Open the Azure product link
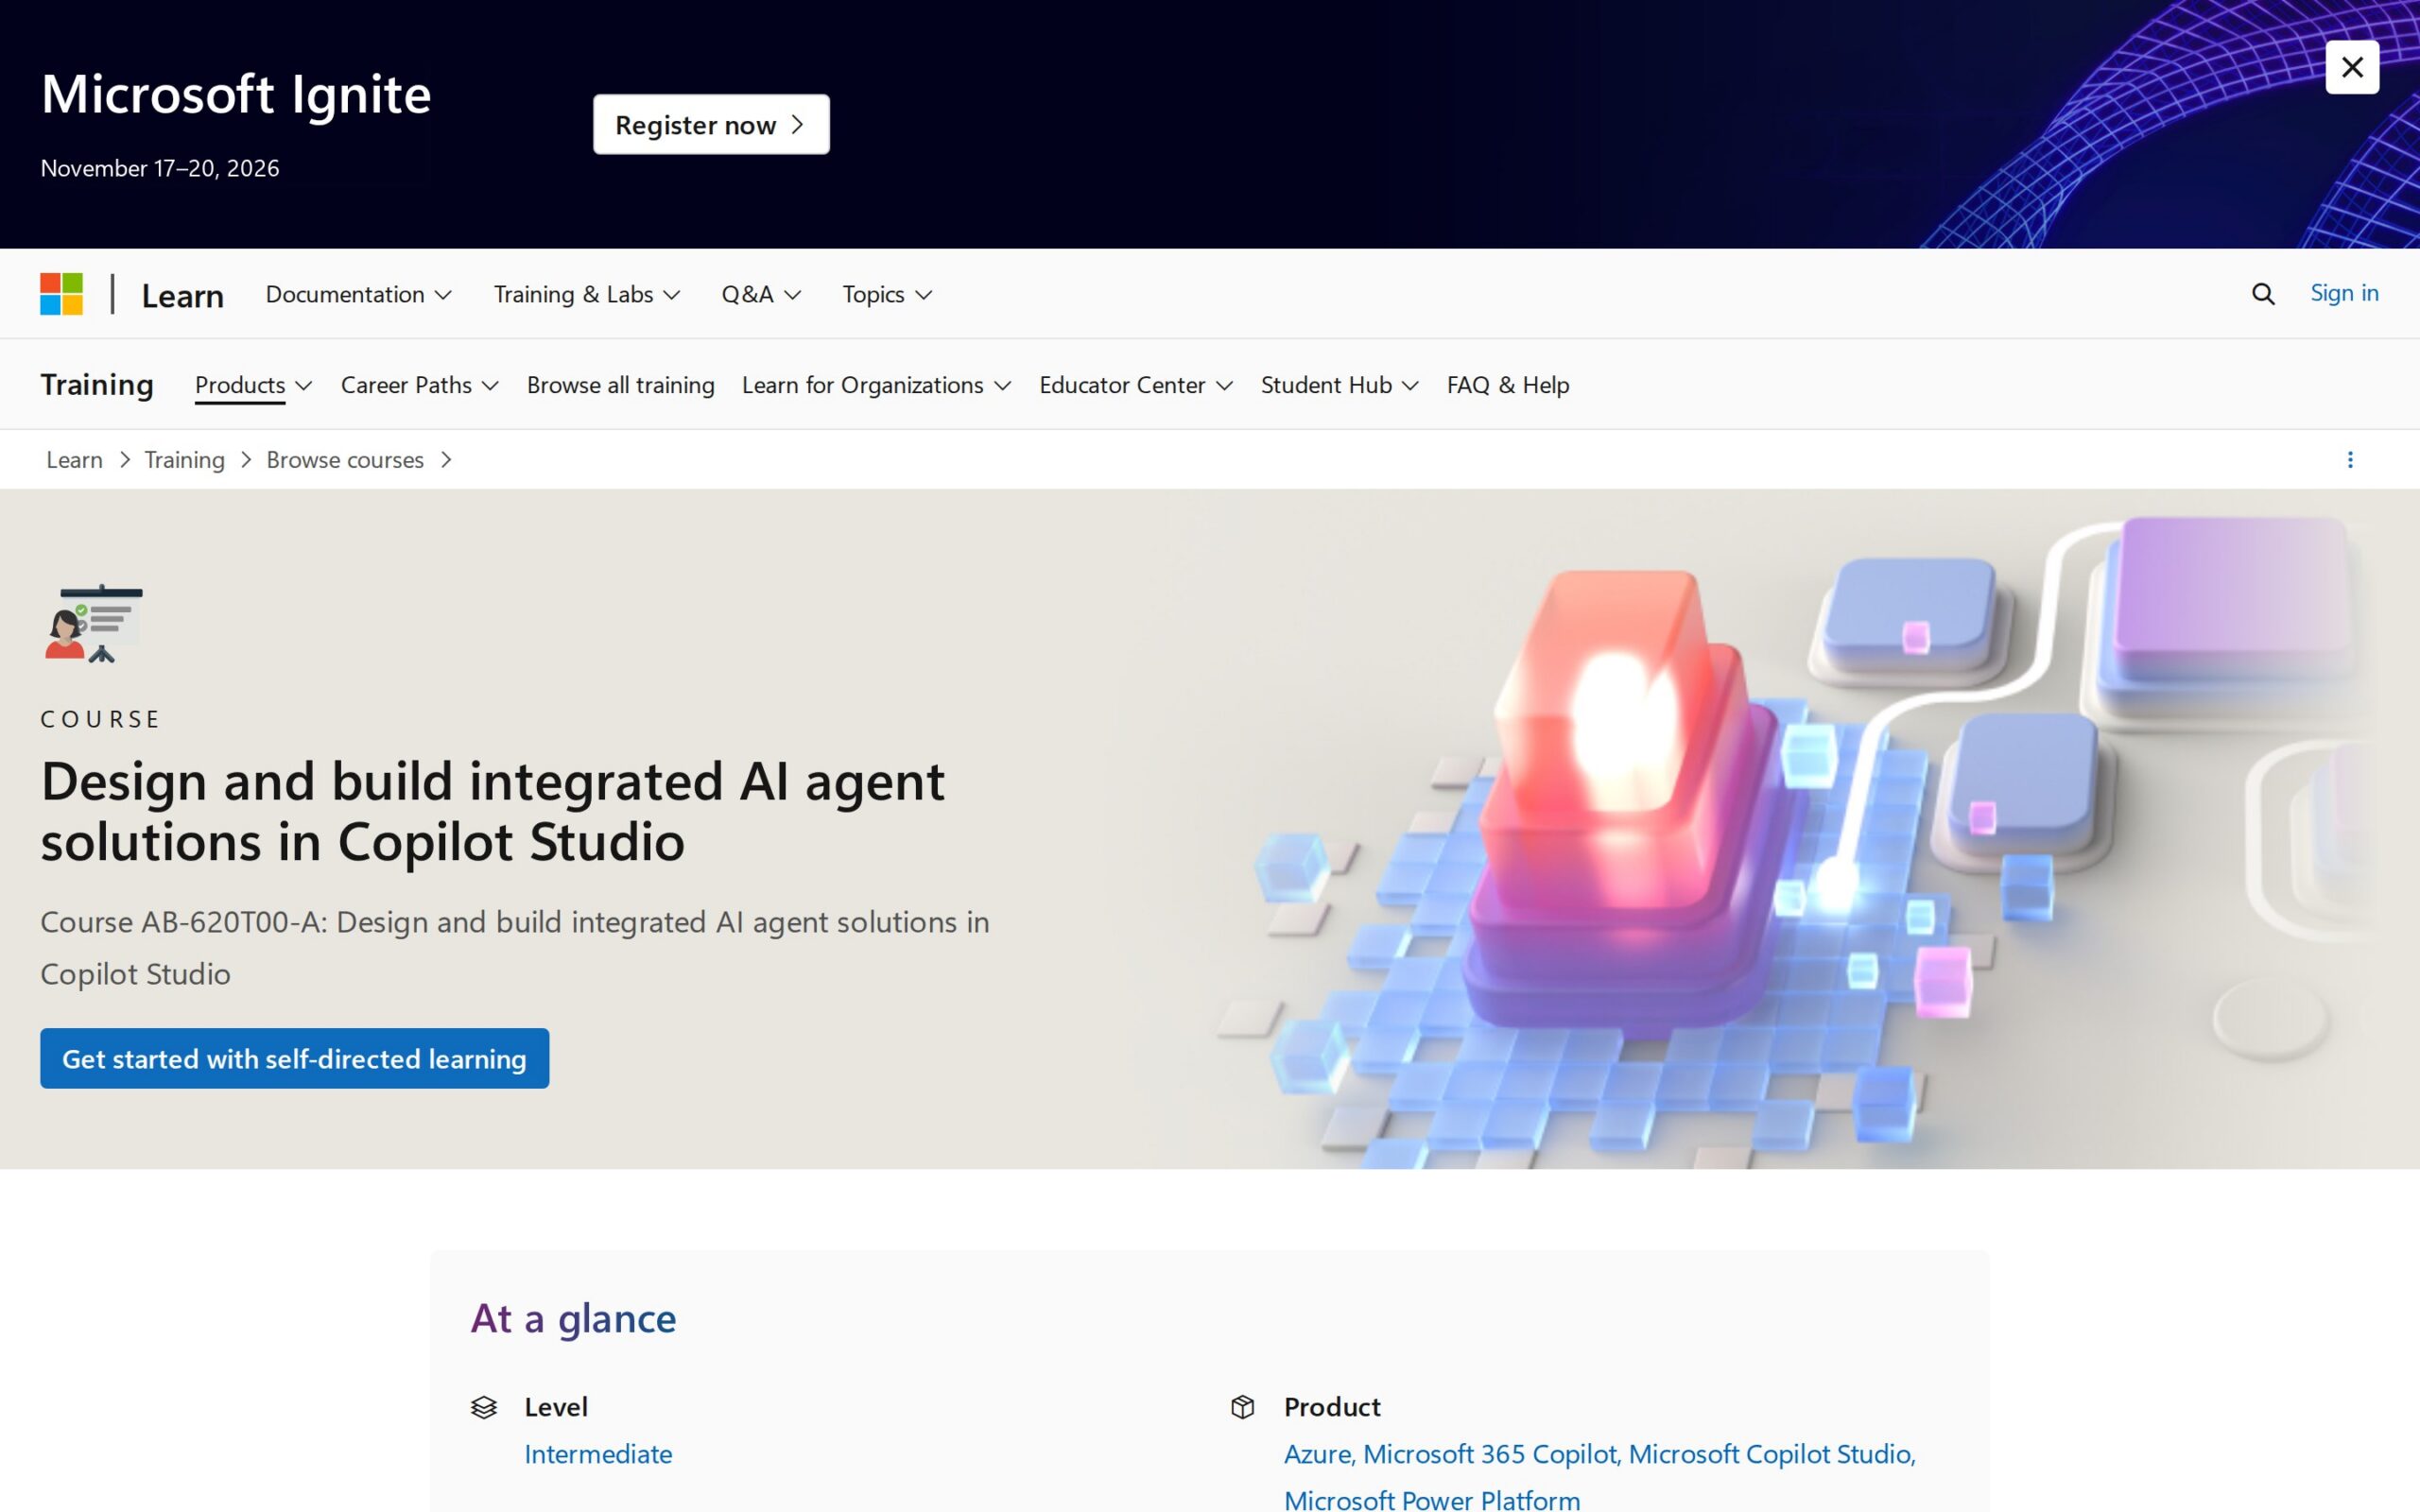 pos(1317,1454)
